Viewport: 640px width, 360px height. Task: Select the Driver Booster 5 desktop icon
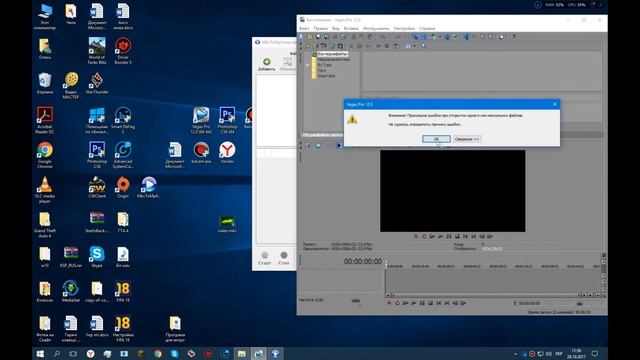pos(123,51)
